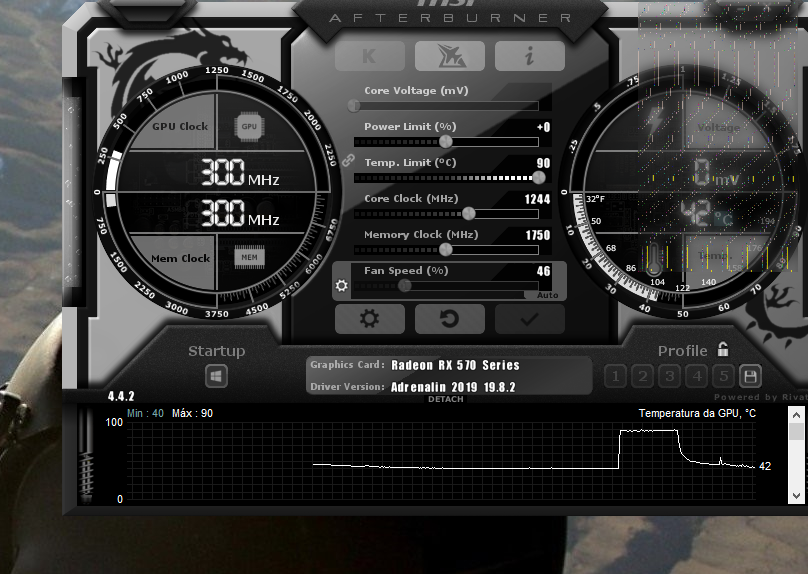Click the MEM chip icon in gauge

click(x=249, y=258)
